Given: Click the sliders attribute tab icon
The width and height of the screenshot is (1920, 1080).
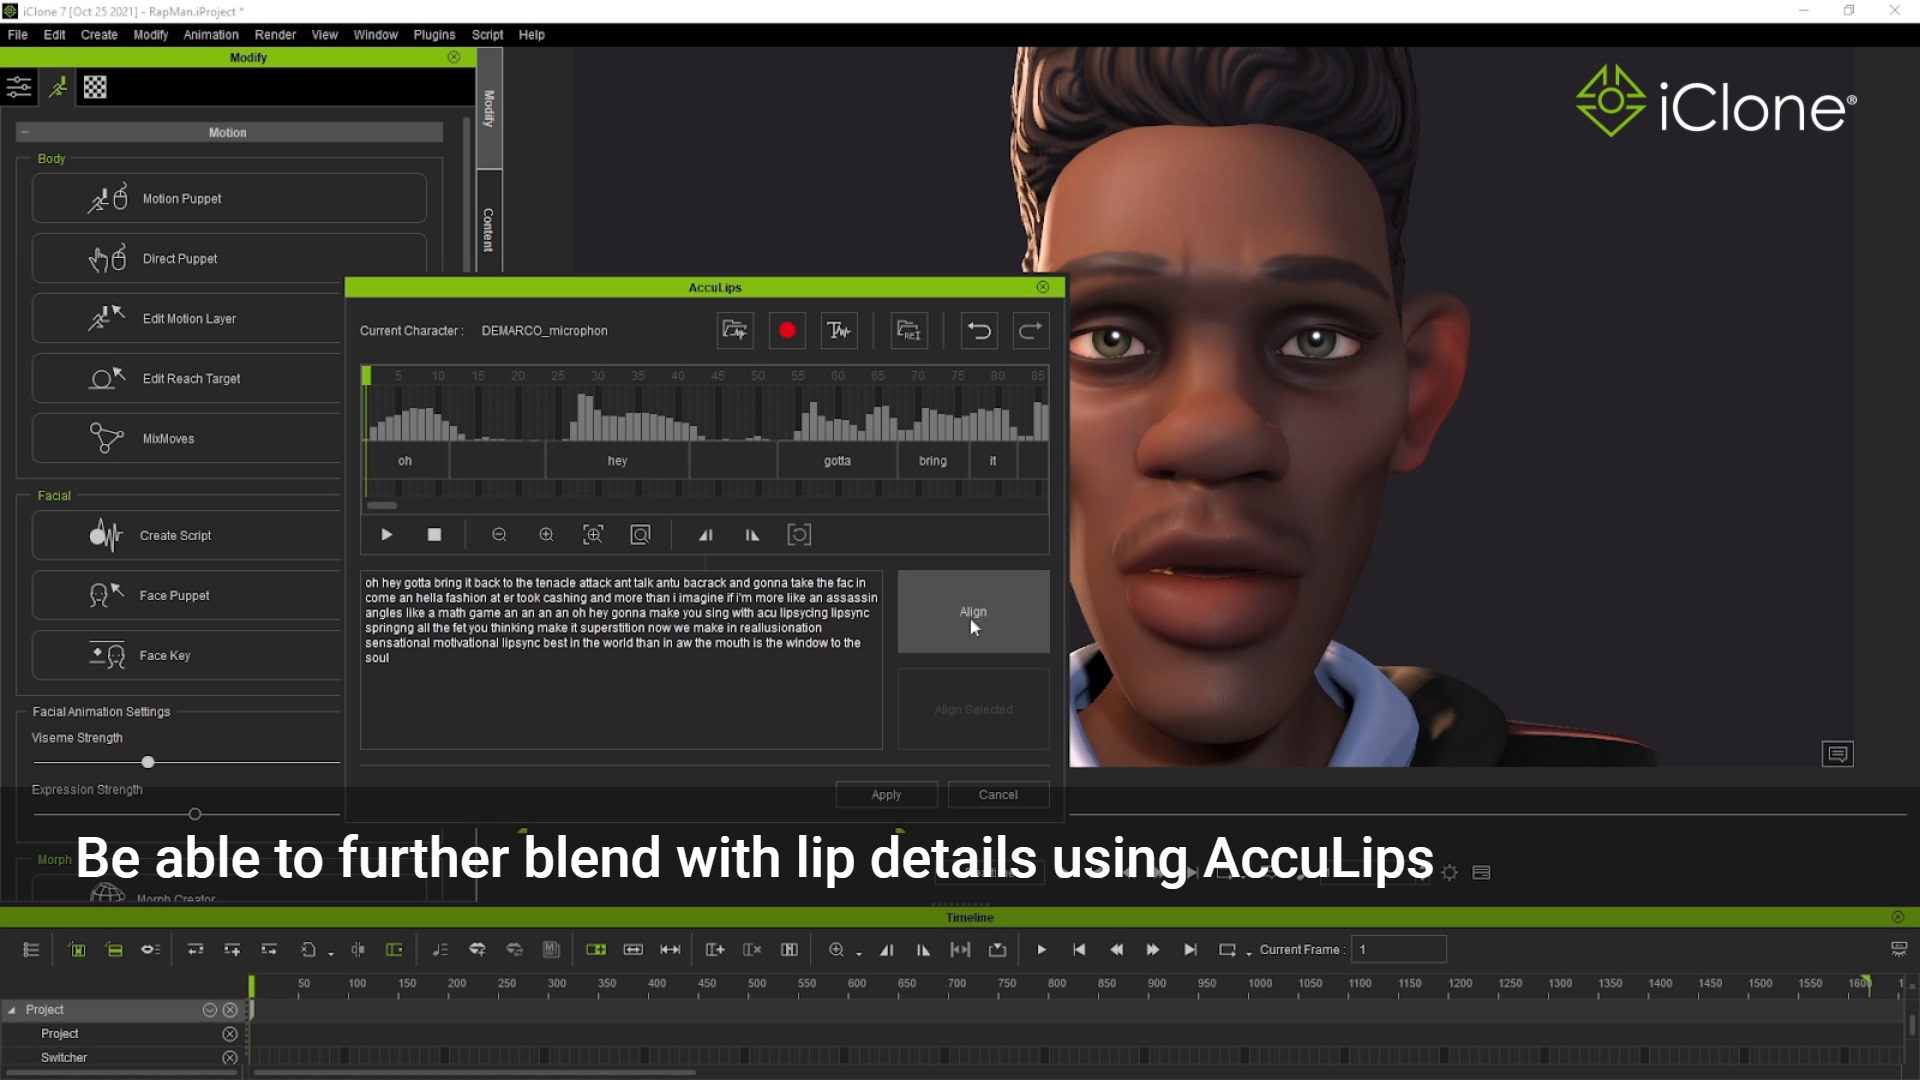Looking at the screenshot, I should (19, 87).
